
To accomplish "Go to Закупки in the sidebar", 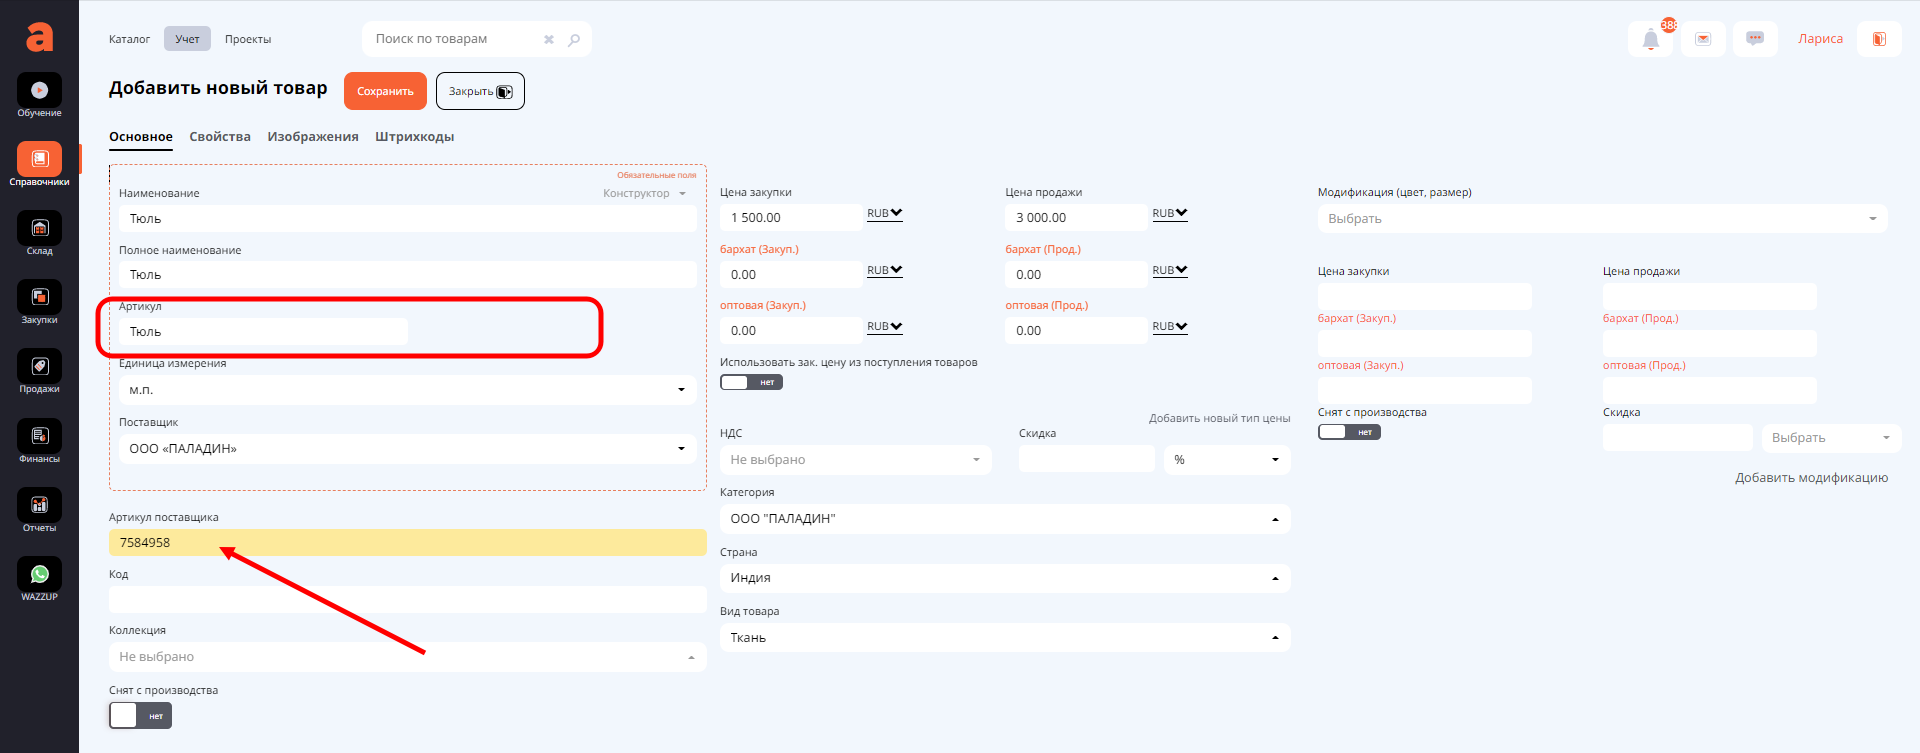I will pyautogui.click(x=39, y=299).
